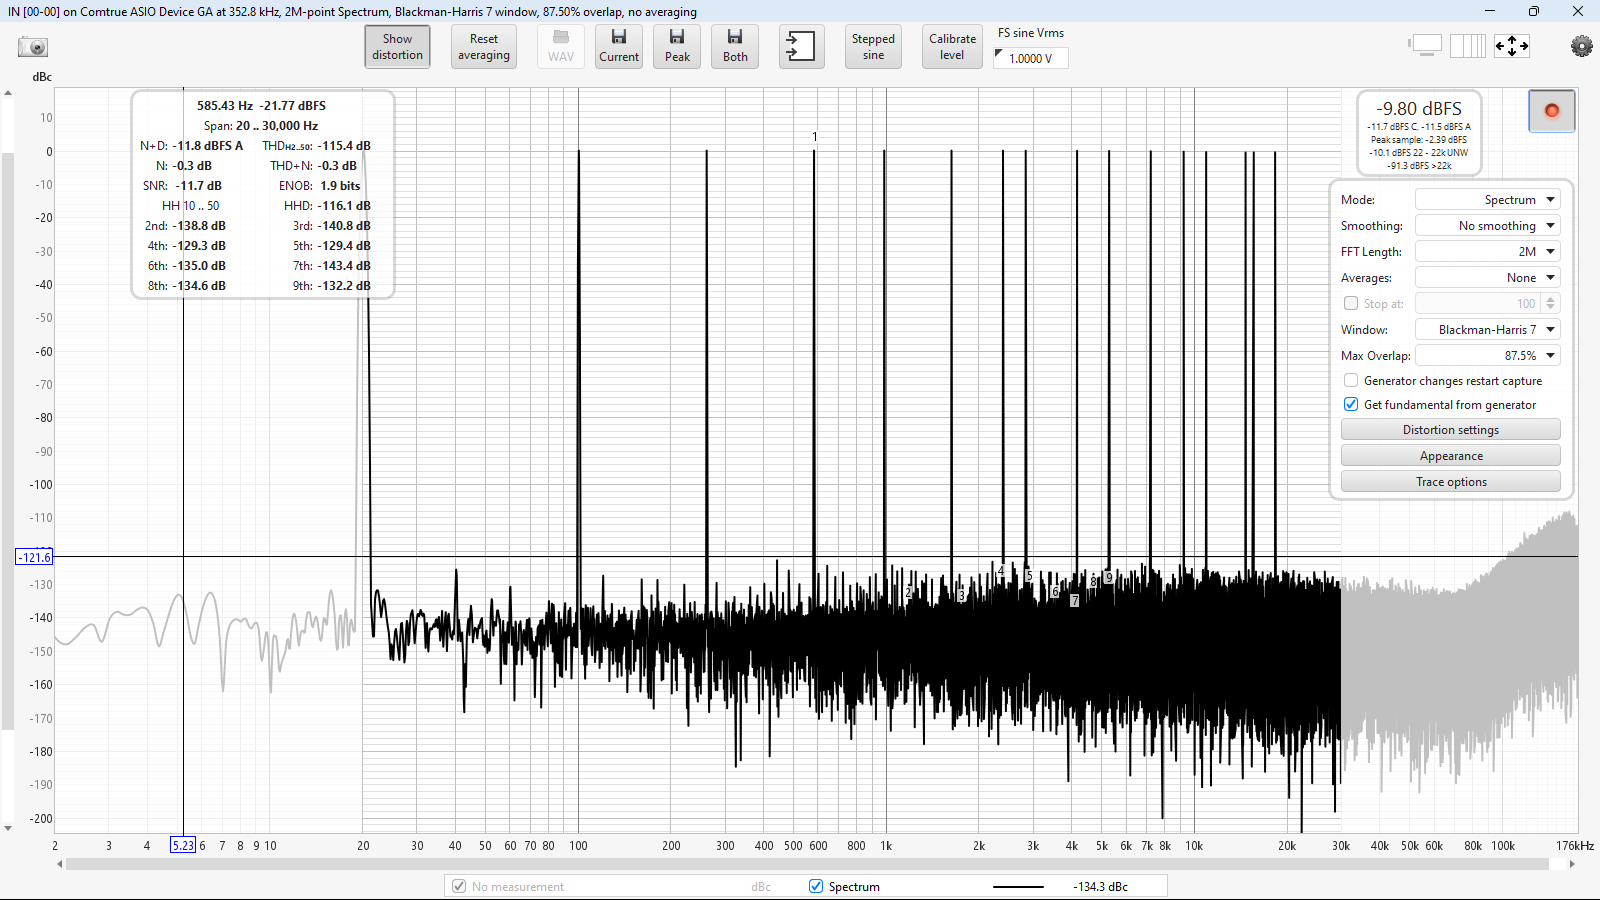Click Stop at value stepper arrows

point(1551,304)
